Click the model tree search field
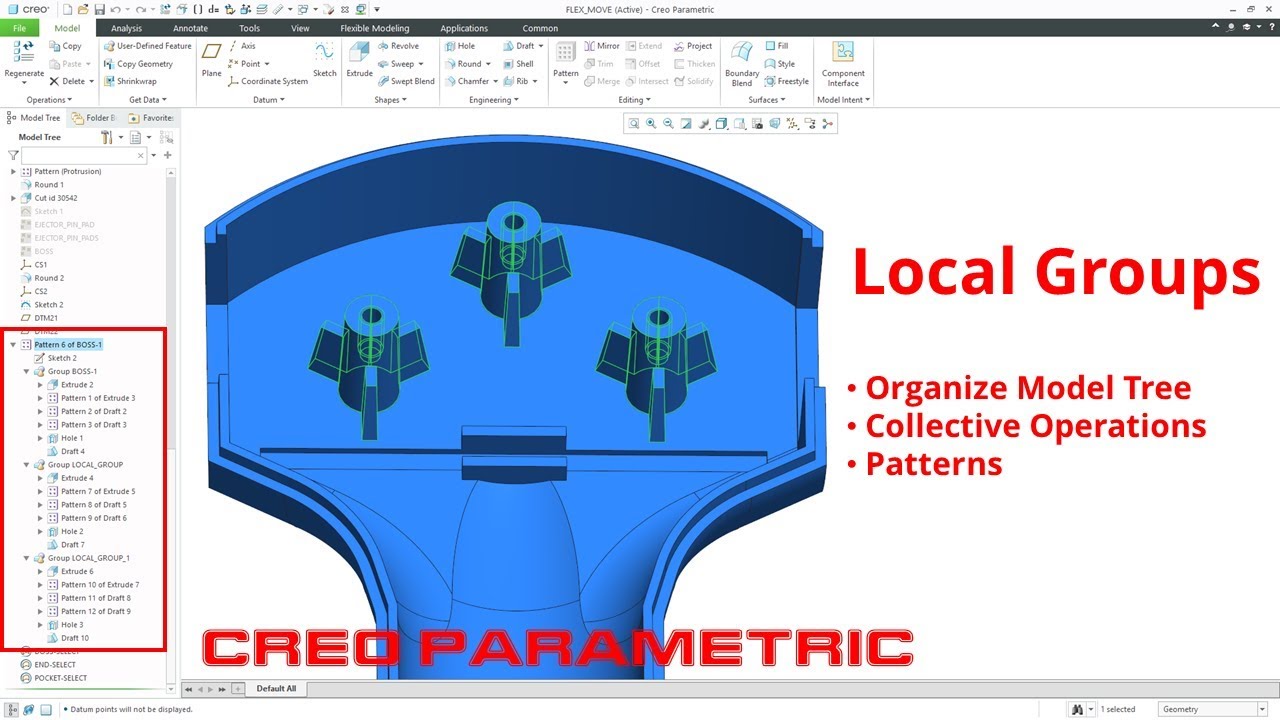 (84, 156)
